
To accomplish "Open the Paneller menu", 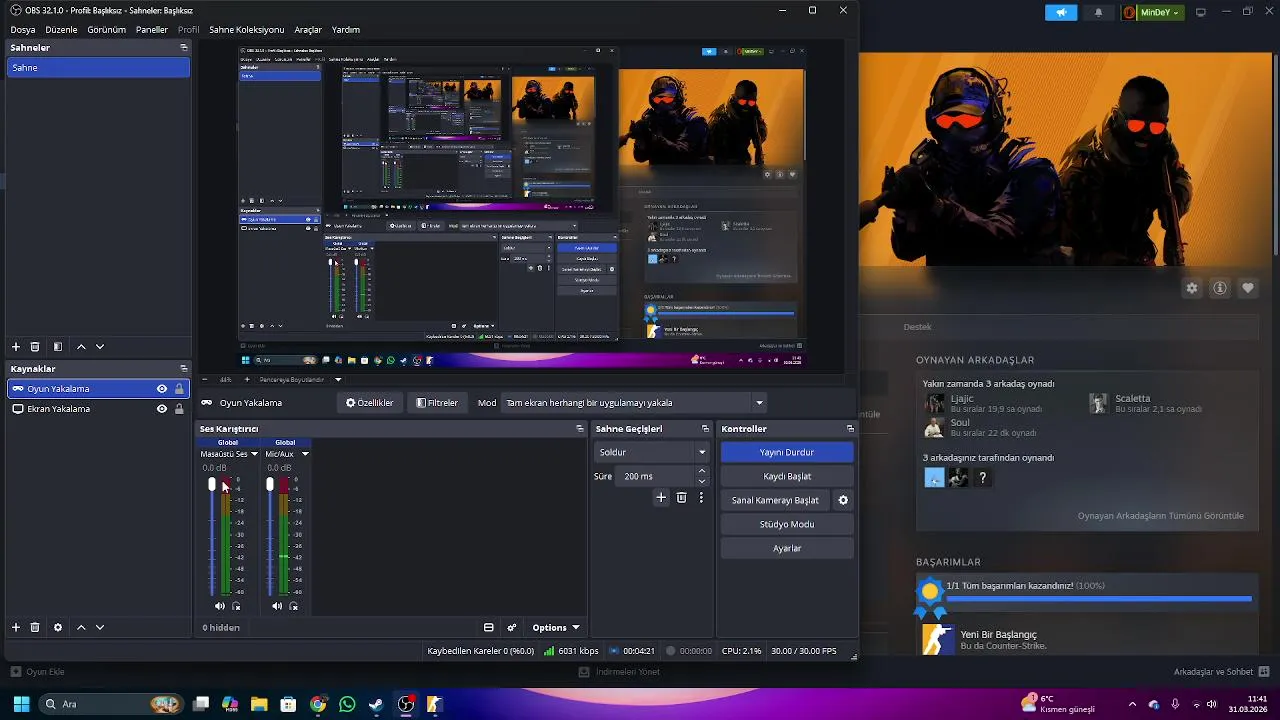I will pyautogui.click(x=152, y=30).
